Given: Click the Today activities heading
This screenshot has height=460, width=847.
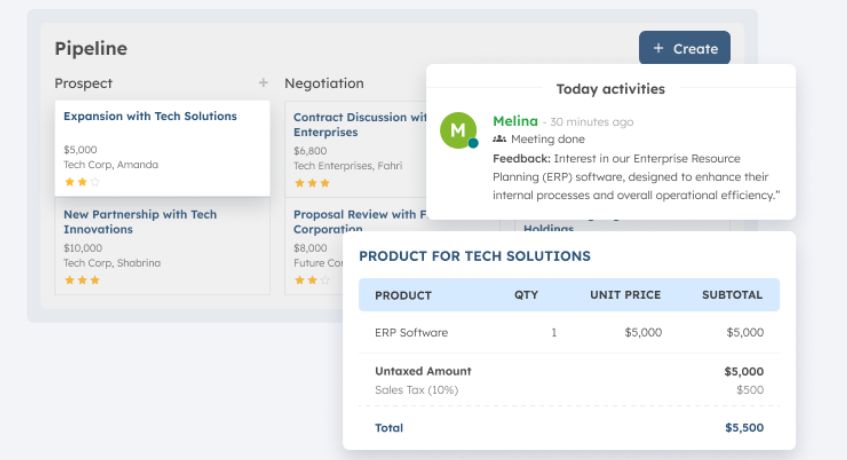Looking at the screenshot, I should (x=610, y=89).
